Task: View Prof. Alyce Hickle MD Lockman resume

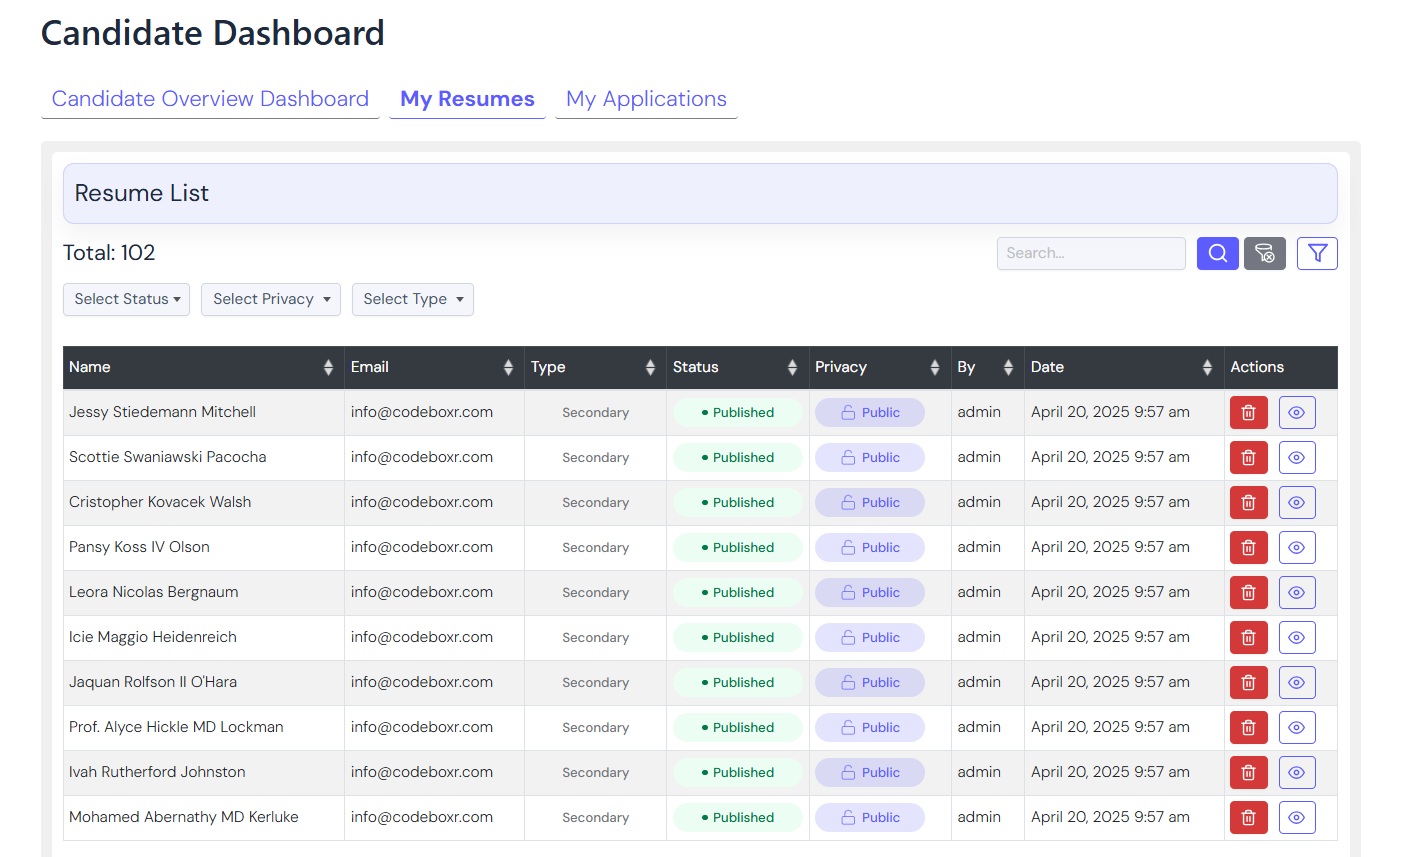Action: click(1296, 727)
